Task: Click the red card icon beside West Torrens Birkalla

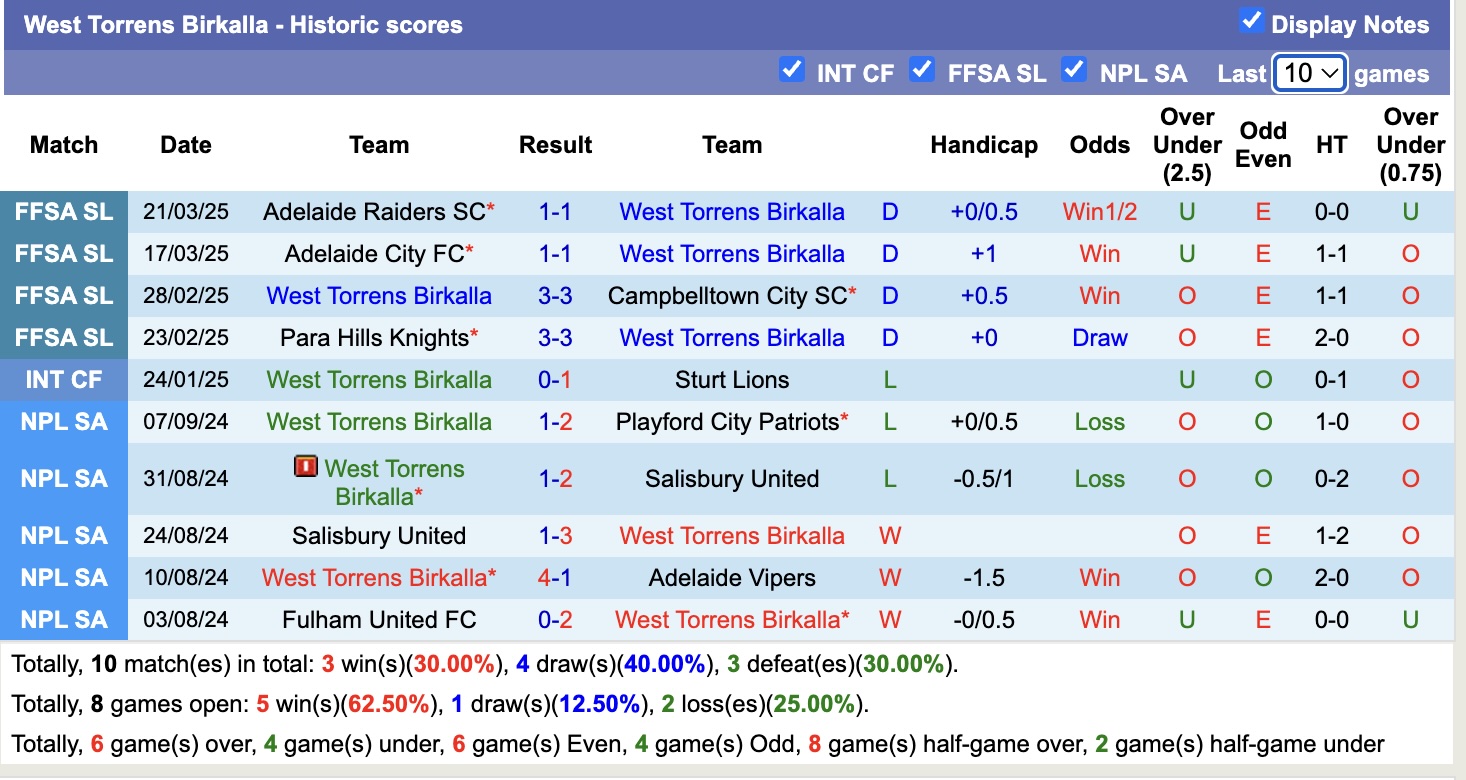Action: (x=306, y=467)
